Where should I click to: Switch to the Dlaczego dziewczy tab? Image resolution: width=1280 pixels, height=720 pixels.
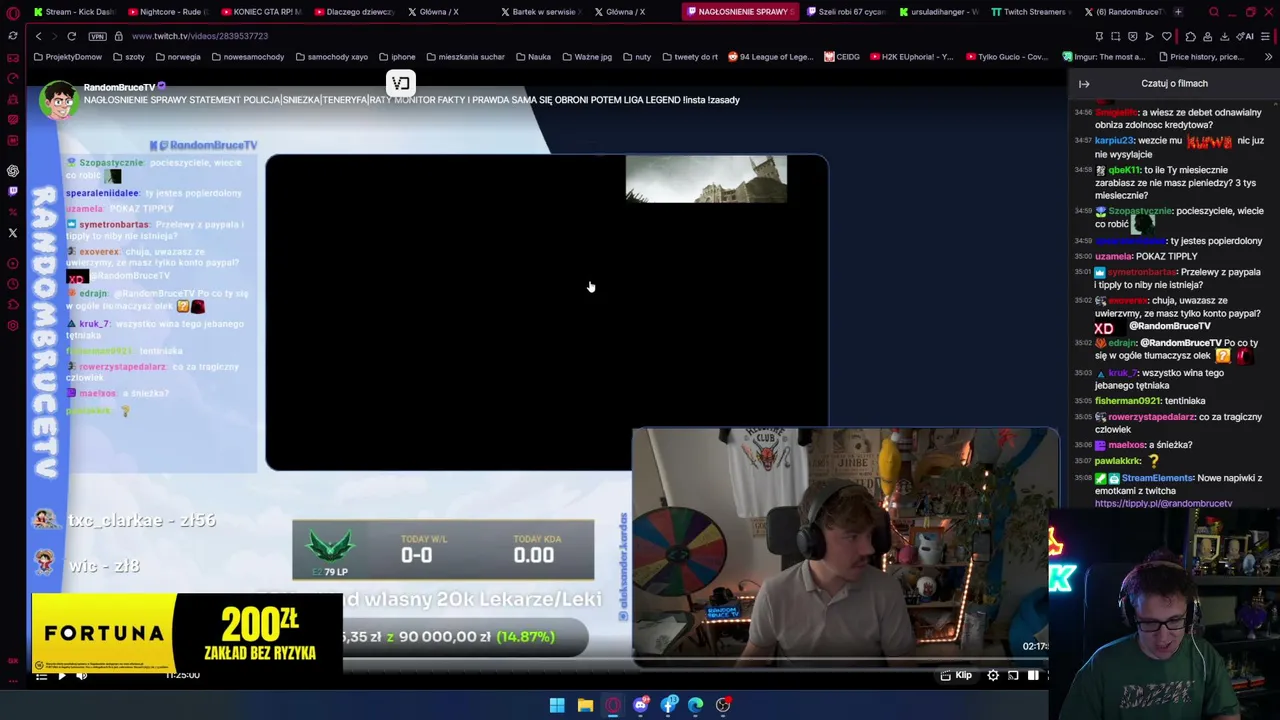pos(353,12)
